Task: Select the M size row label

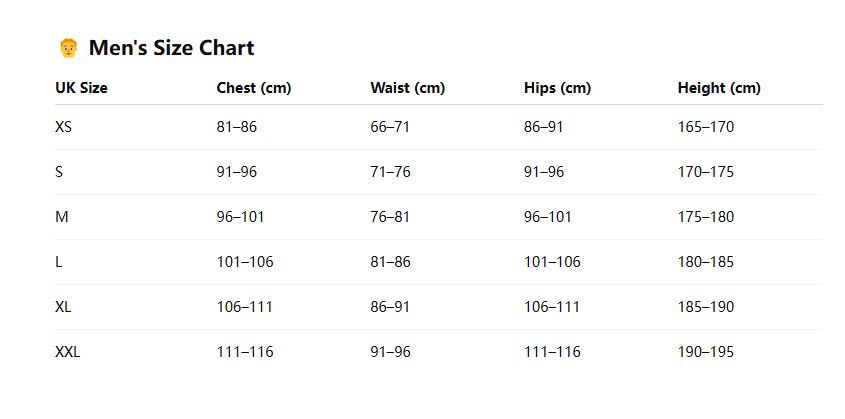Action: click(61, 217)
